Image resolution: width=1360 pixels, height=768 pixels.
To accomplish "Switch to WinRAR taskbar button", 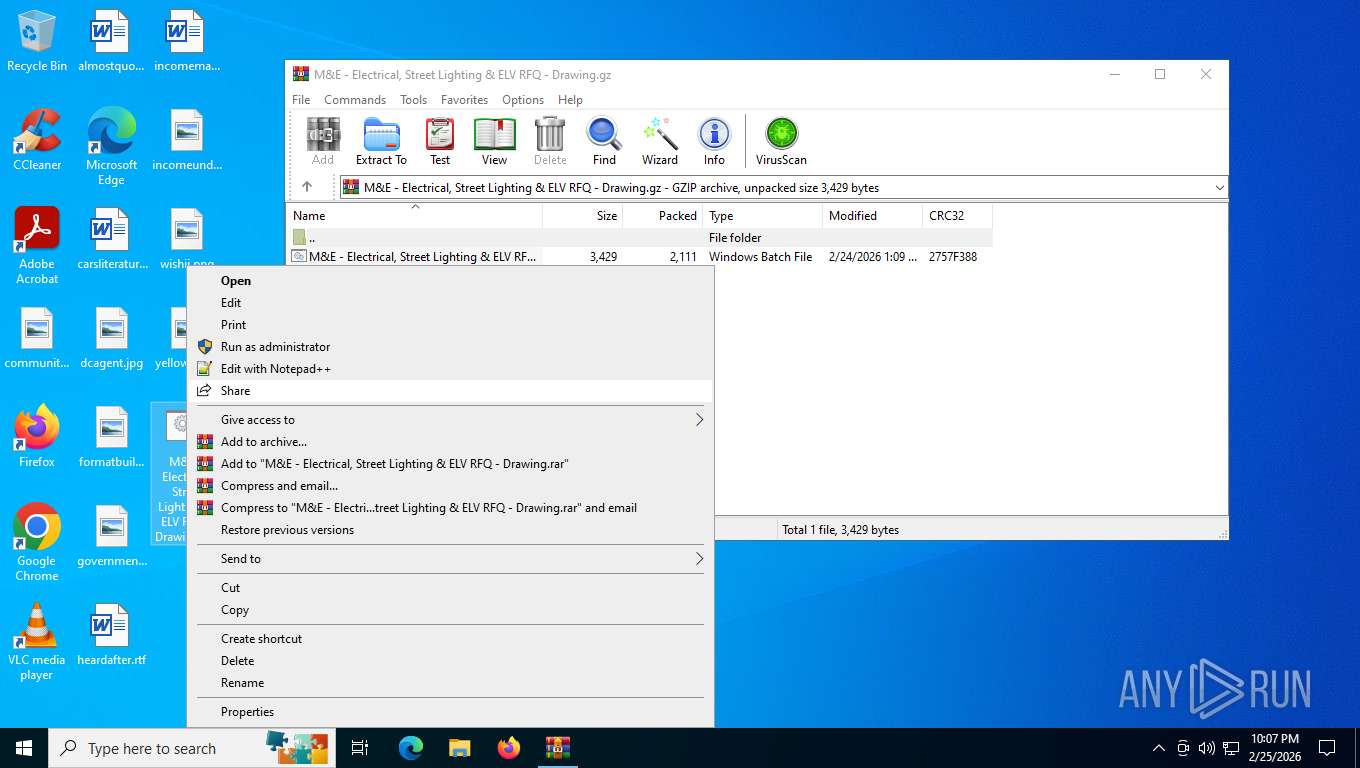I will pos(558,748).
